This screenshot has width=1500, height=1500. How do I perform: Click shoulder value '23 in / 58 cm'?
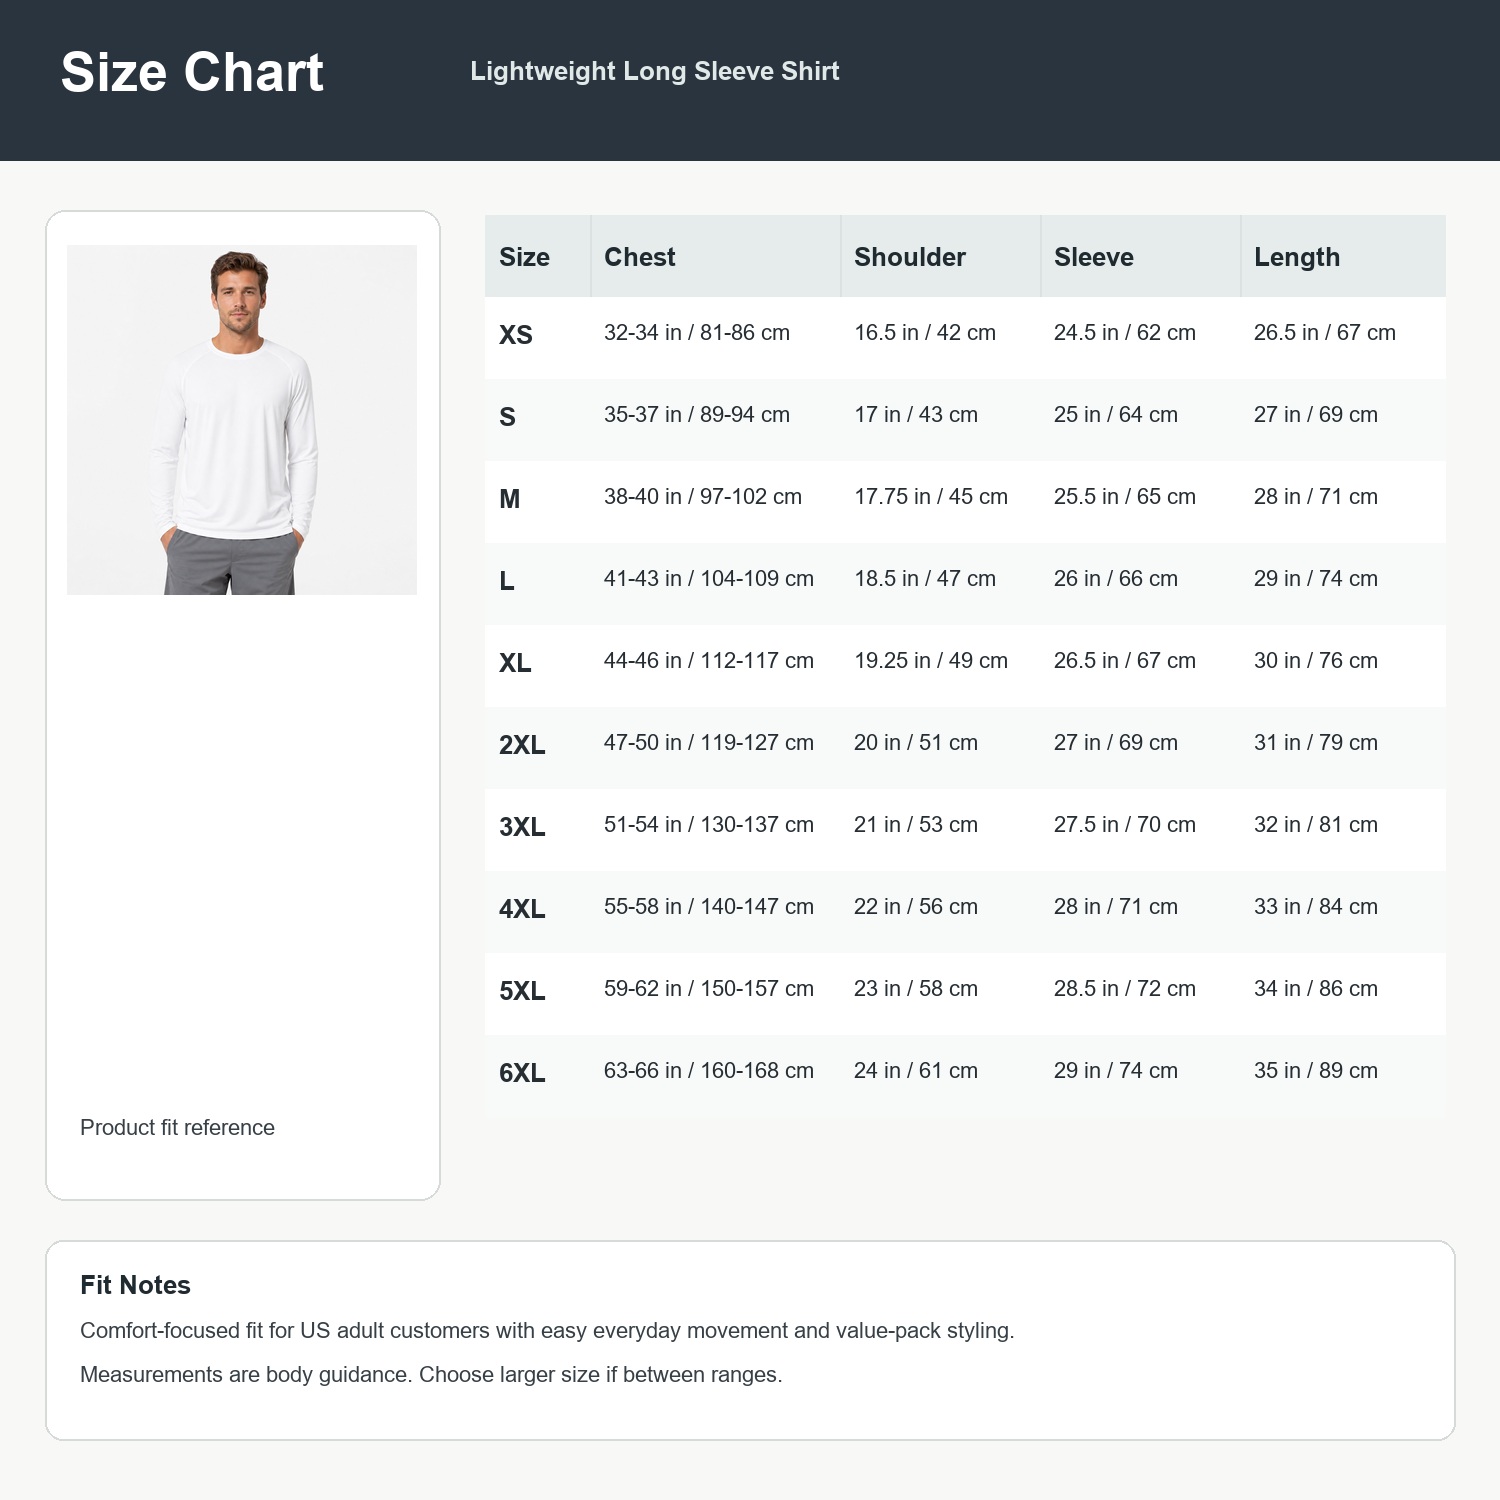[x=916, y=989]
